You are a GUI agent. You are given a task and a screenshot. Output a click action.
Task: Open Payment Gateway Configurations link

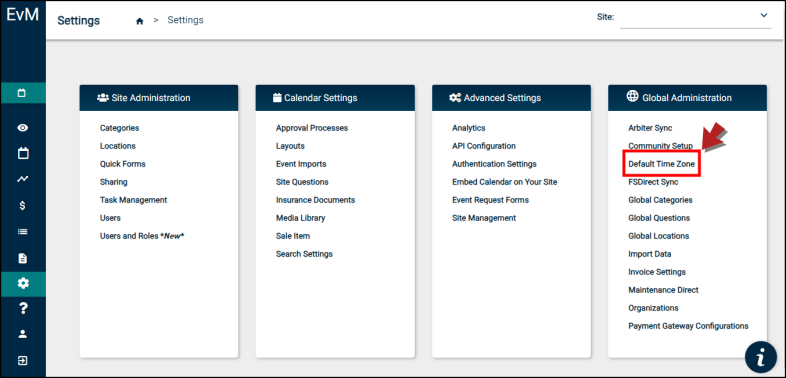[x=688, y=326]
